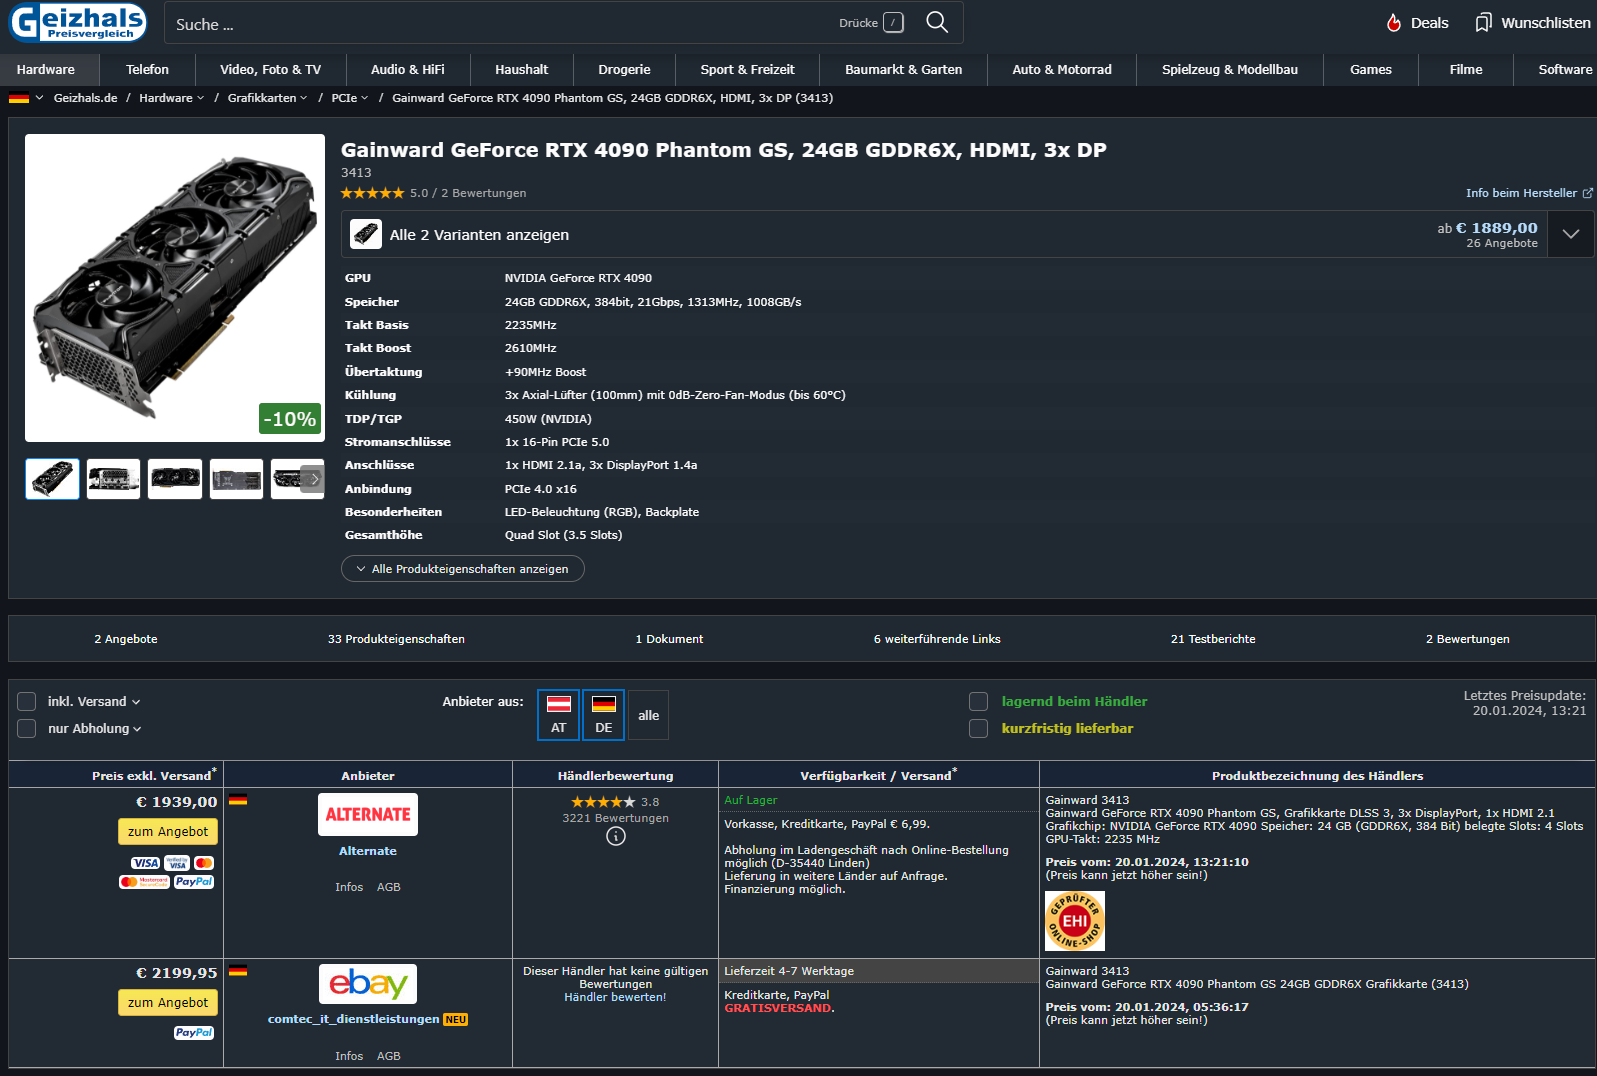Open Infos link for ebay vendor
This screenshot has height=1076, width=1597.
(349, 1056)
